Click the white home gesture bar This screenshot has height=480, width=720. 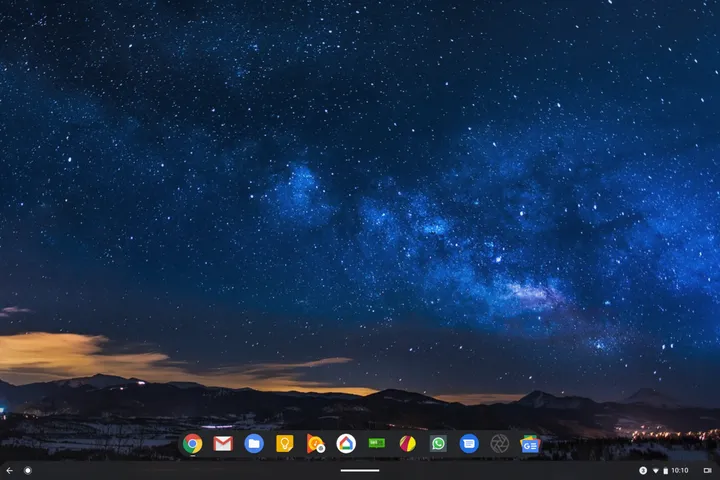coord(359,470)
